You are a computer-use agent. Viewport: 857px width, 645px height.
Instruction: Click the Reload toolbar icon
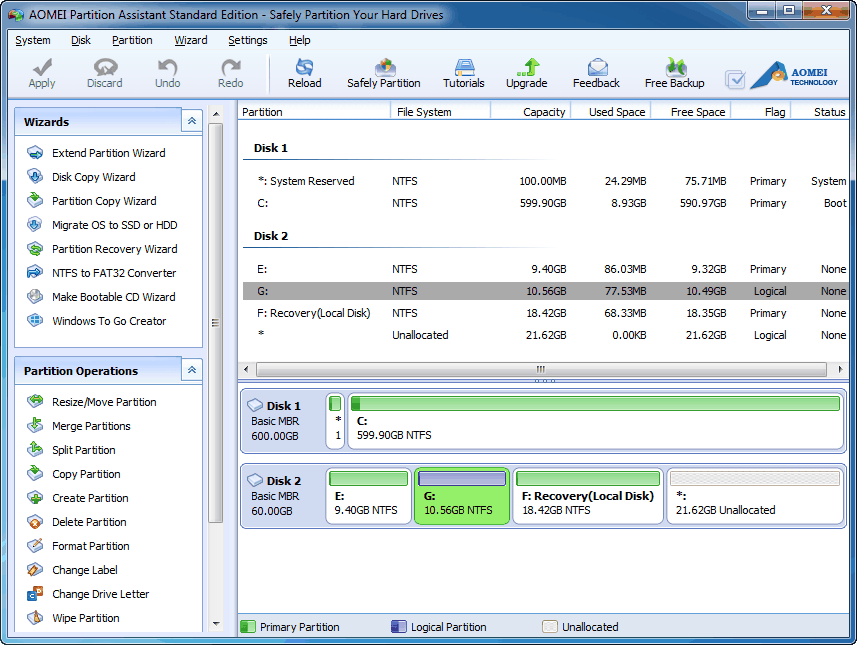tap(304, 73)
